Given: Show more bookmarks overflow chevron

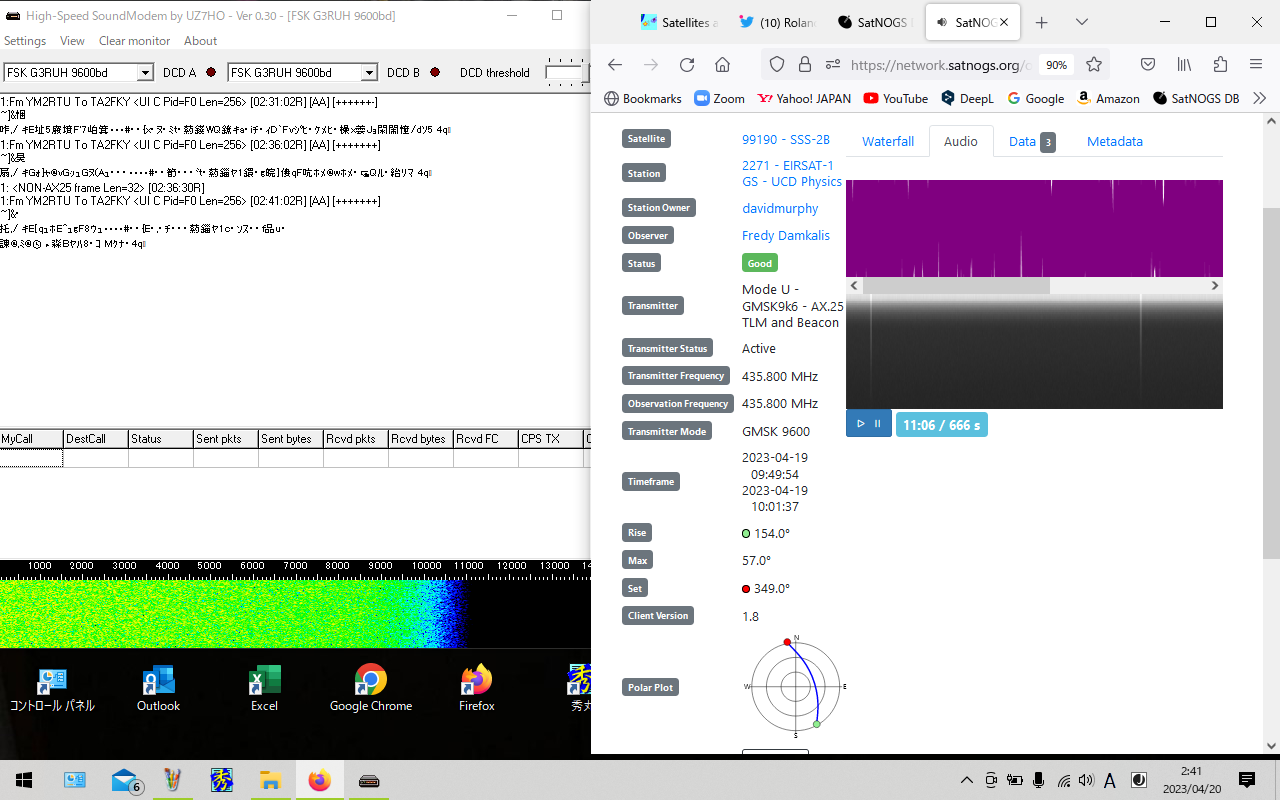Looking at the screenshot, I should click(1259, 98).
